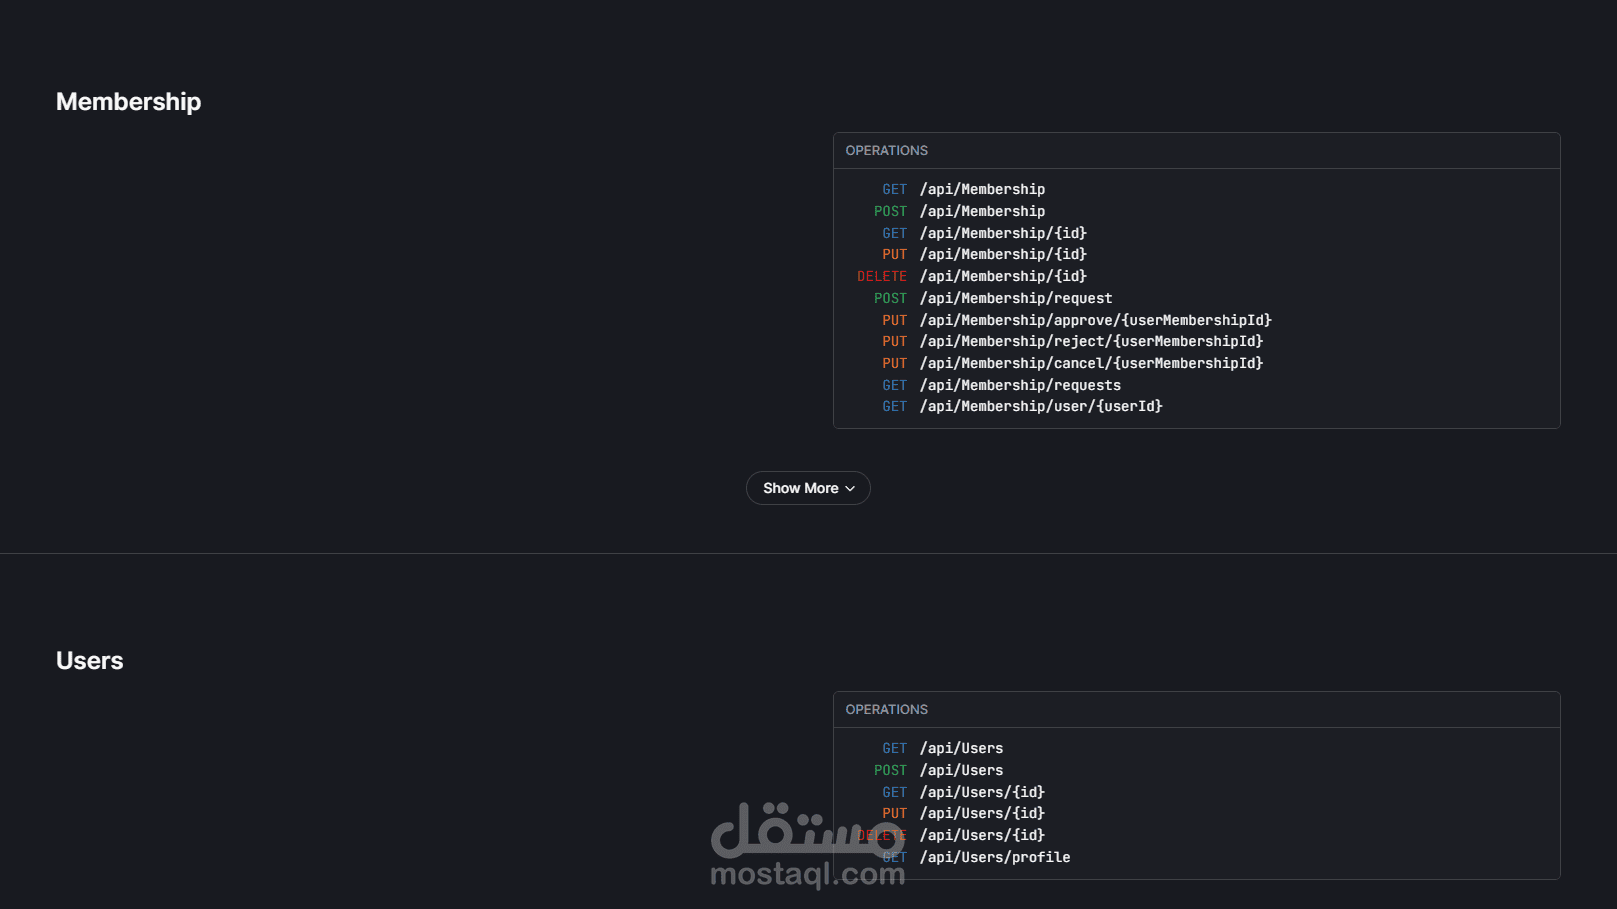Click OPERATIONS header in Membership panel
Image resolution: width=1617 pixels, height=909 pixels.
(x=887, y=150)
